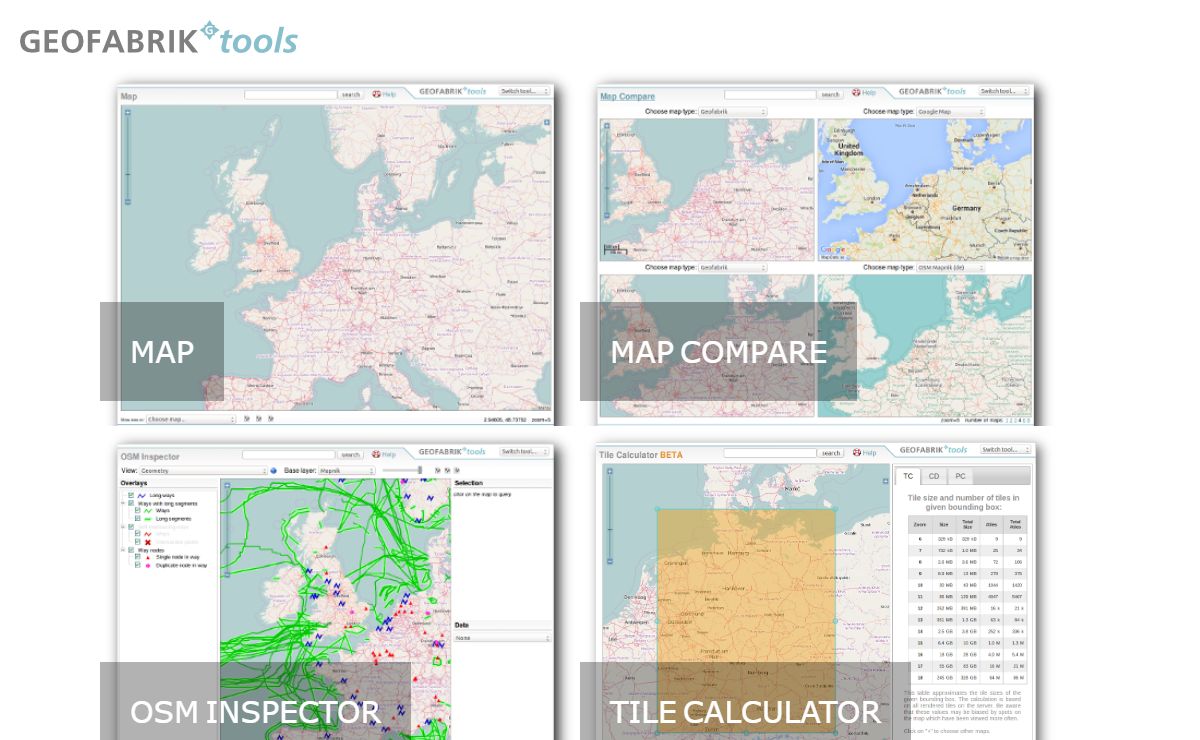Image resolution: width=1200 pixels, height=740 pixels.
Task: Click the Overlays panel heading
Action: click(x=134, y=483)
